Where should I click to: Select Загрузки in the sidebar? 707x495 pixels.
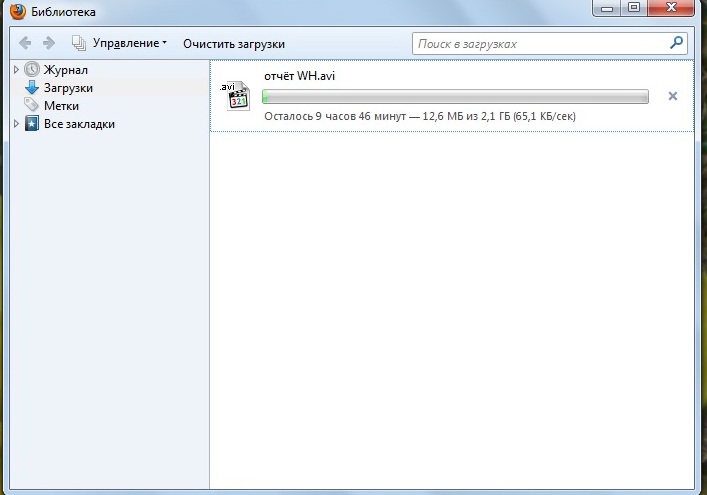pyautogui.click(x=68, y=88)
